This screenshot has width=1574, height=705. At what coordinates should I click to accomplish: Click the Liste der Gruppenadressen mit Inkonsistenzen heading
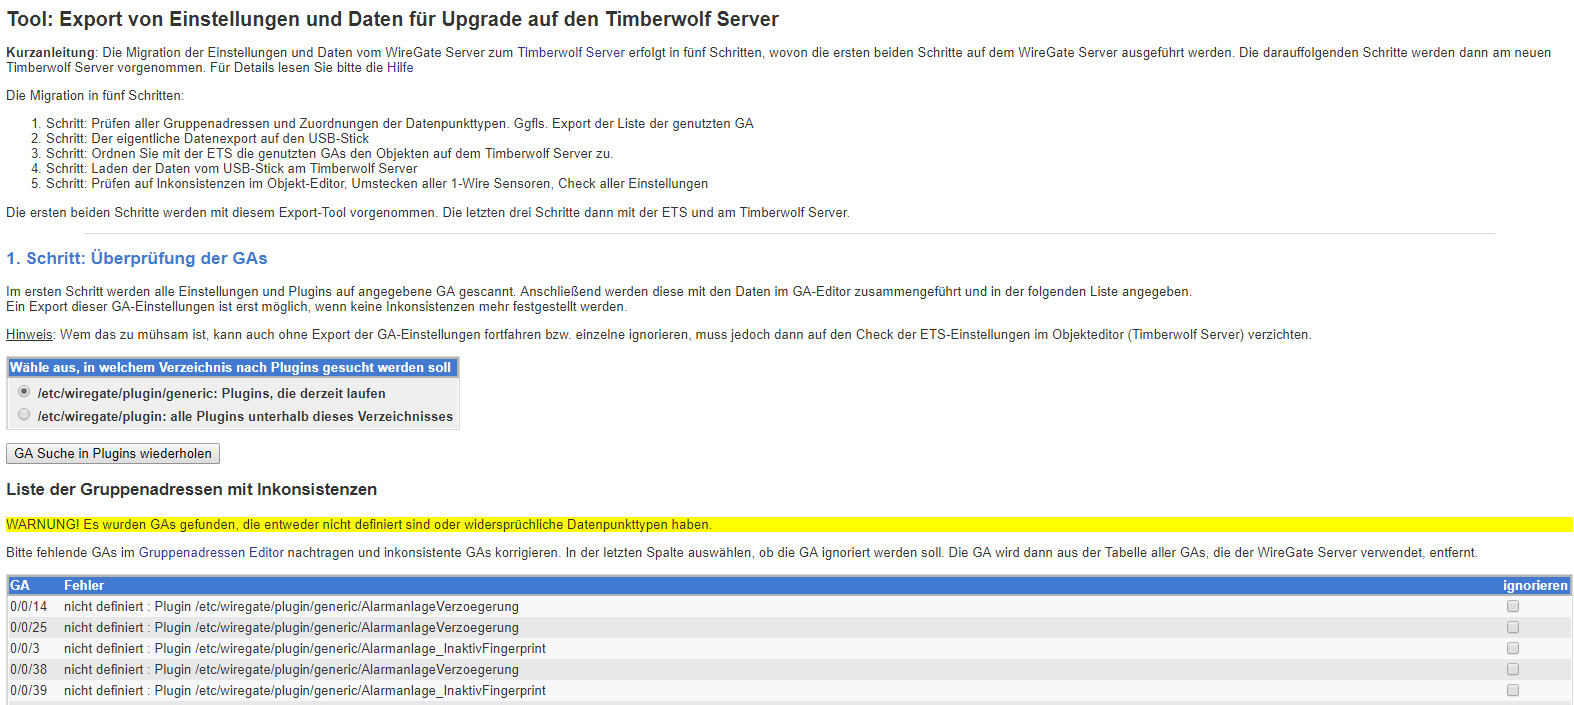point(192,490)
